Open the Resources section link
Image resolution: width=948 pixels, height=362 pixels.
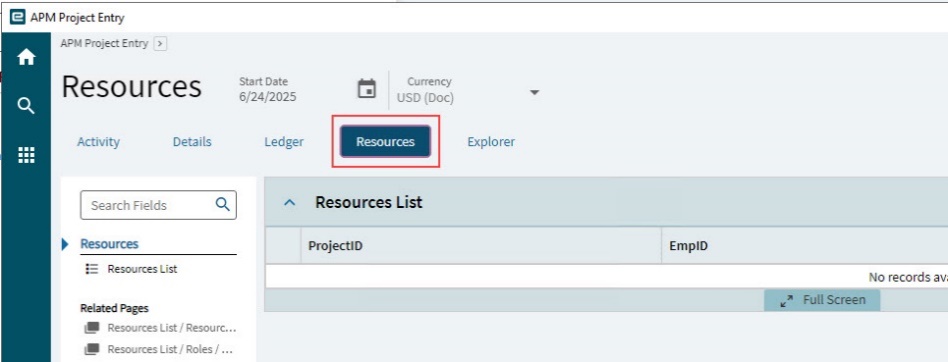109,244
